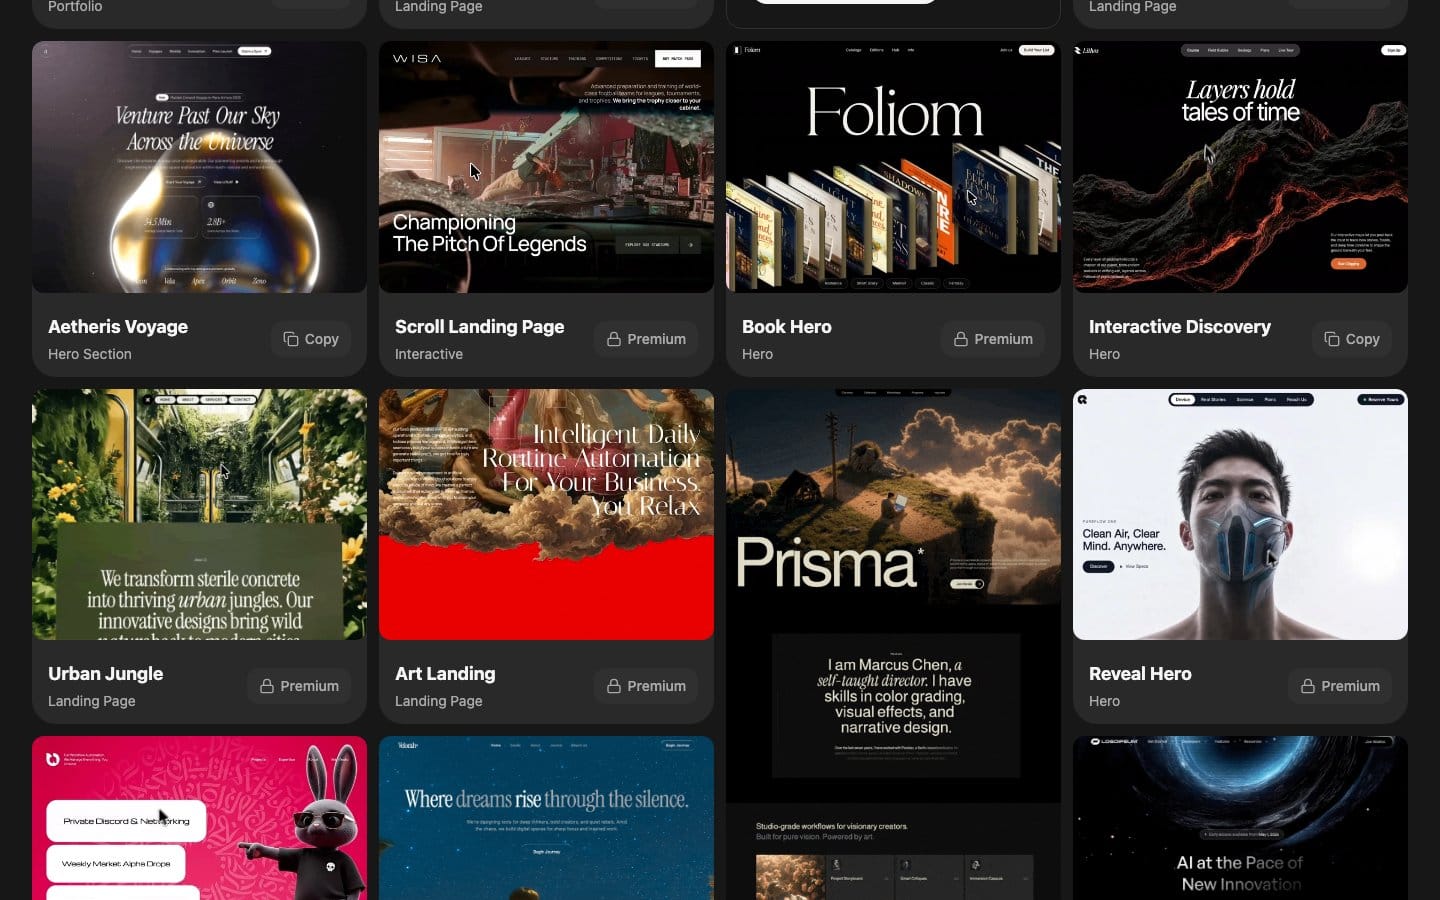1440x900 pixels.
Task: Open the Reveal Hero masked man thumbnail
Action: [1240, 514]
